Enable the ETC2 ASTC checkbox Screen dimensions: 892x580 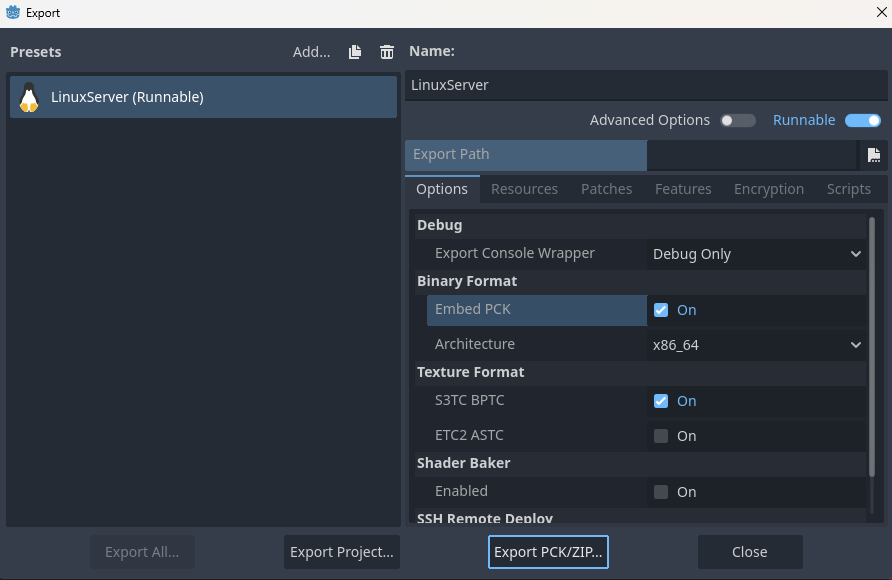[x=661, y=436]
